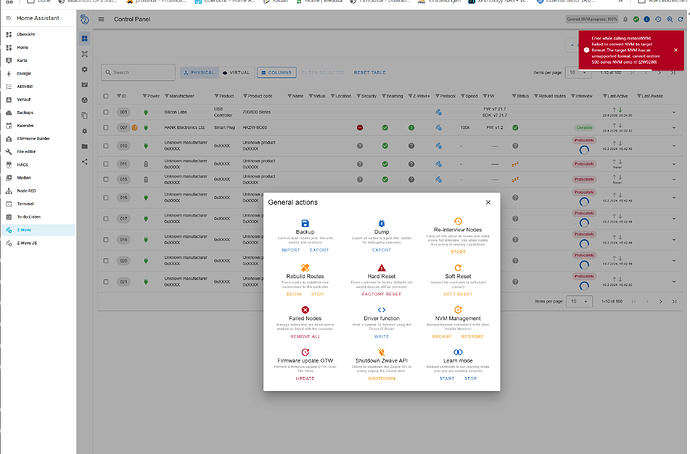Screen dimensions: 690x454
Task: Select the PHYSICAL nodes tab
Action: click(199, 73)
